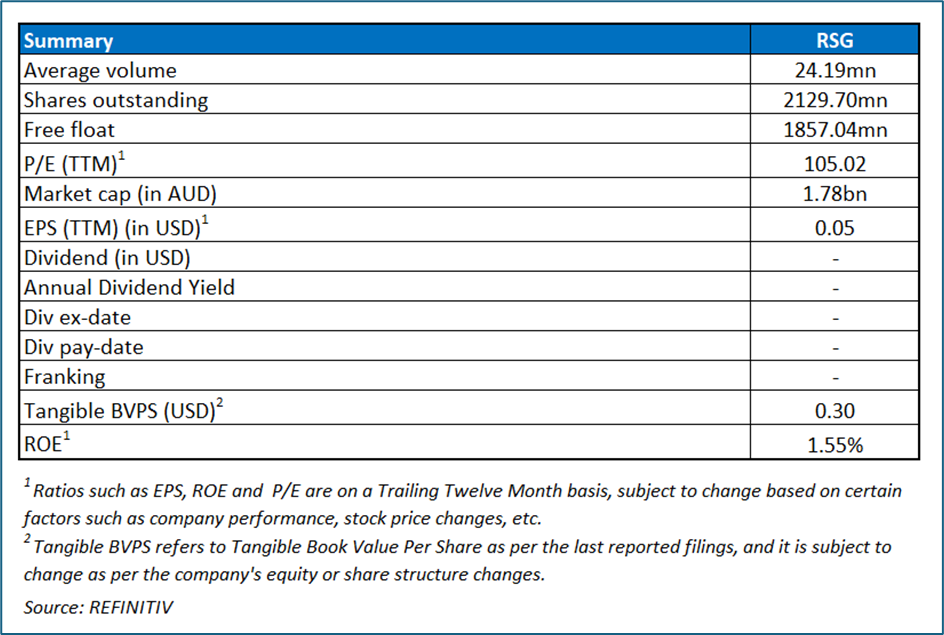Select the 0.30 tangible BVPS value

pos(835,410)
